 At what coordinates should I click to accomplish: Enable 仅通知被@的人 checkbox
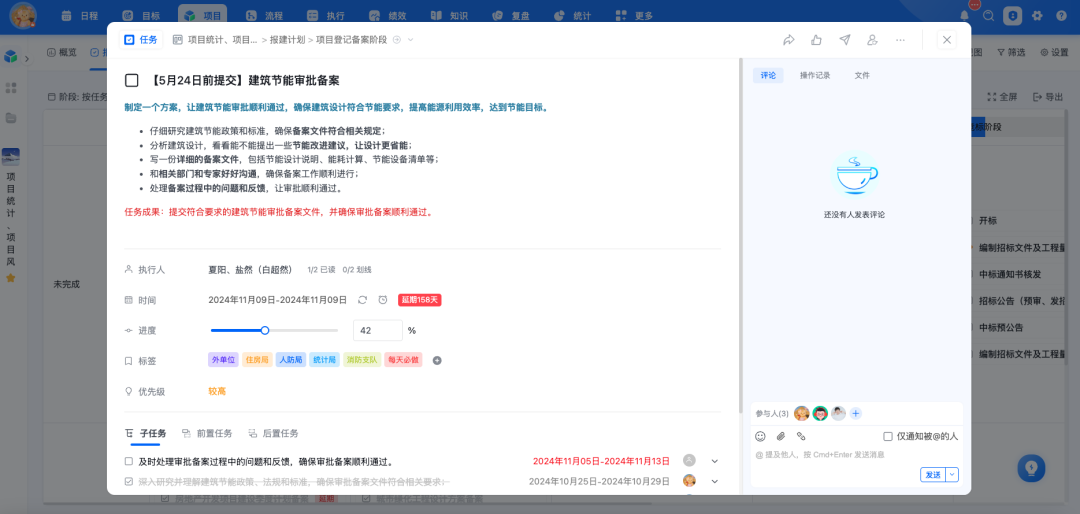pyautogui.click(x=888, y=436)
